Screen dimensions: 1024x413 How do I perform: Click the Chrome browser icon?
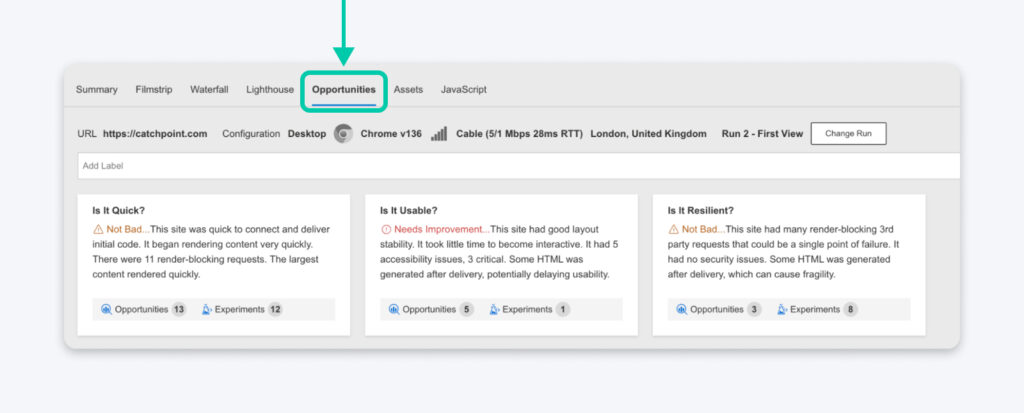tap(343, 134)
